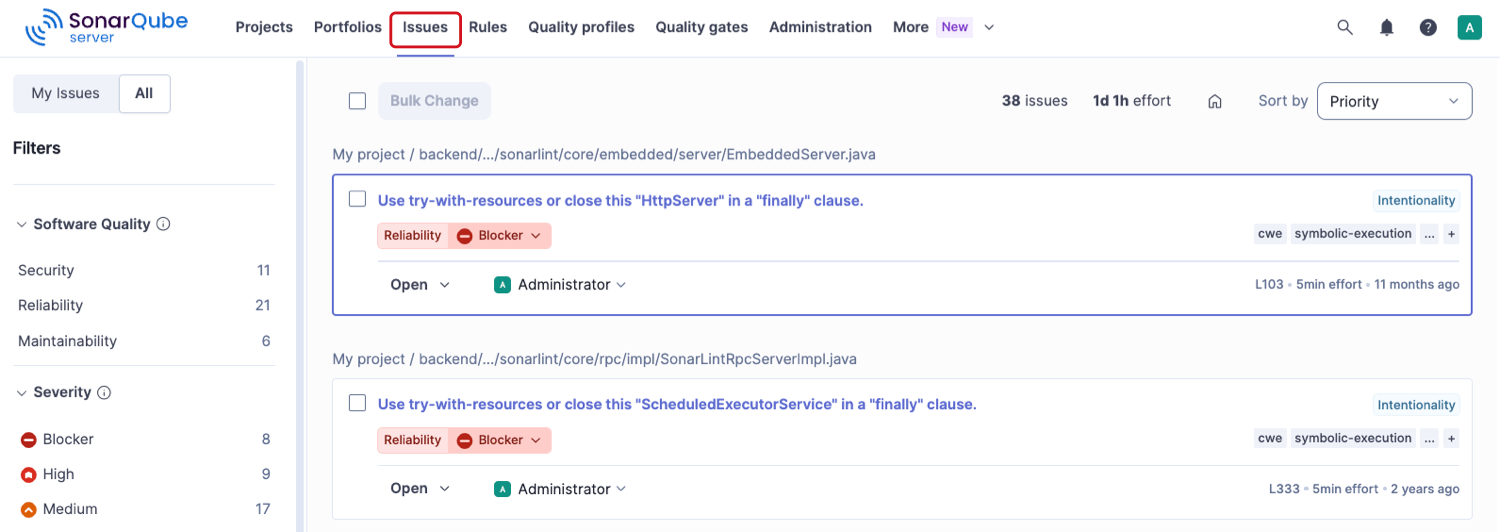Click the Bulk Change button
1500x532 pixels.
pos(434,100)
